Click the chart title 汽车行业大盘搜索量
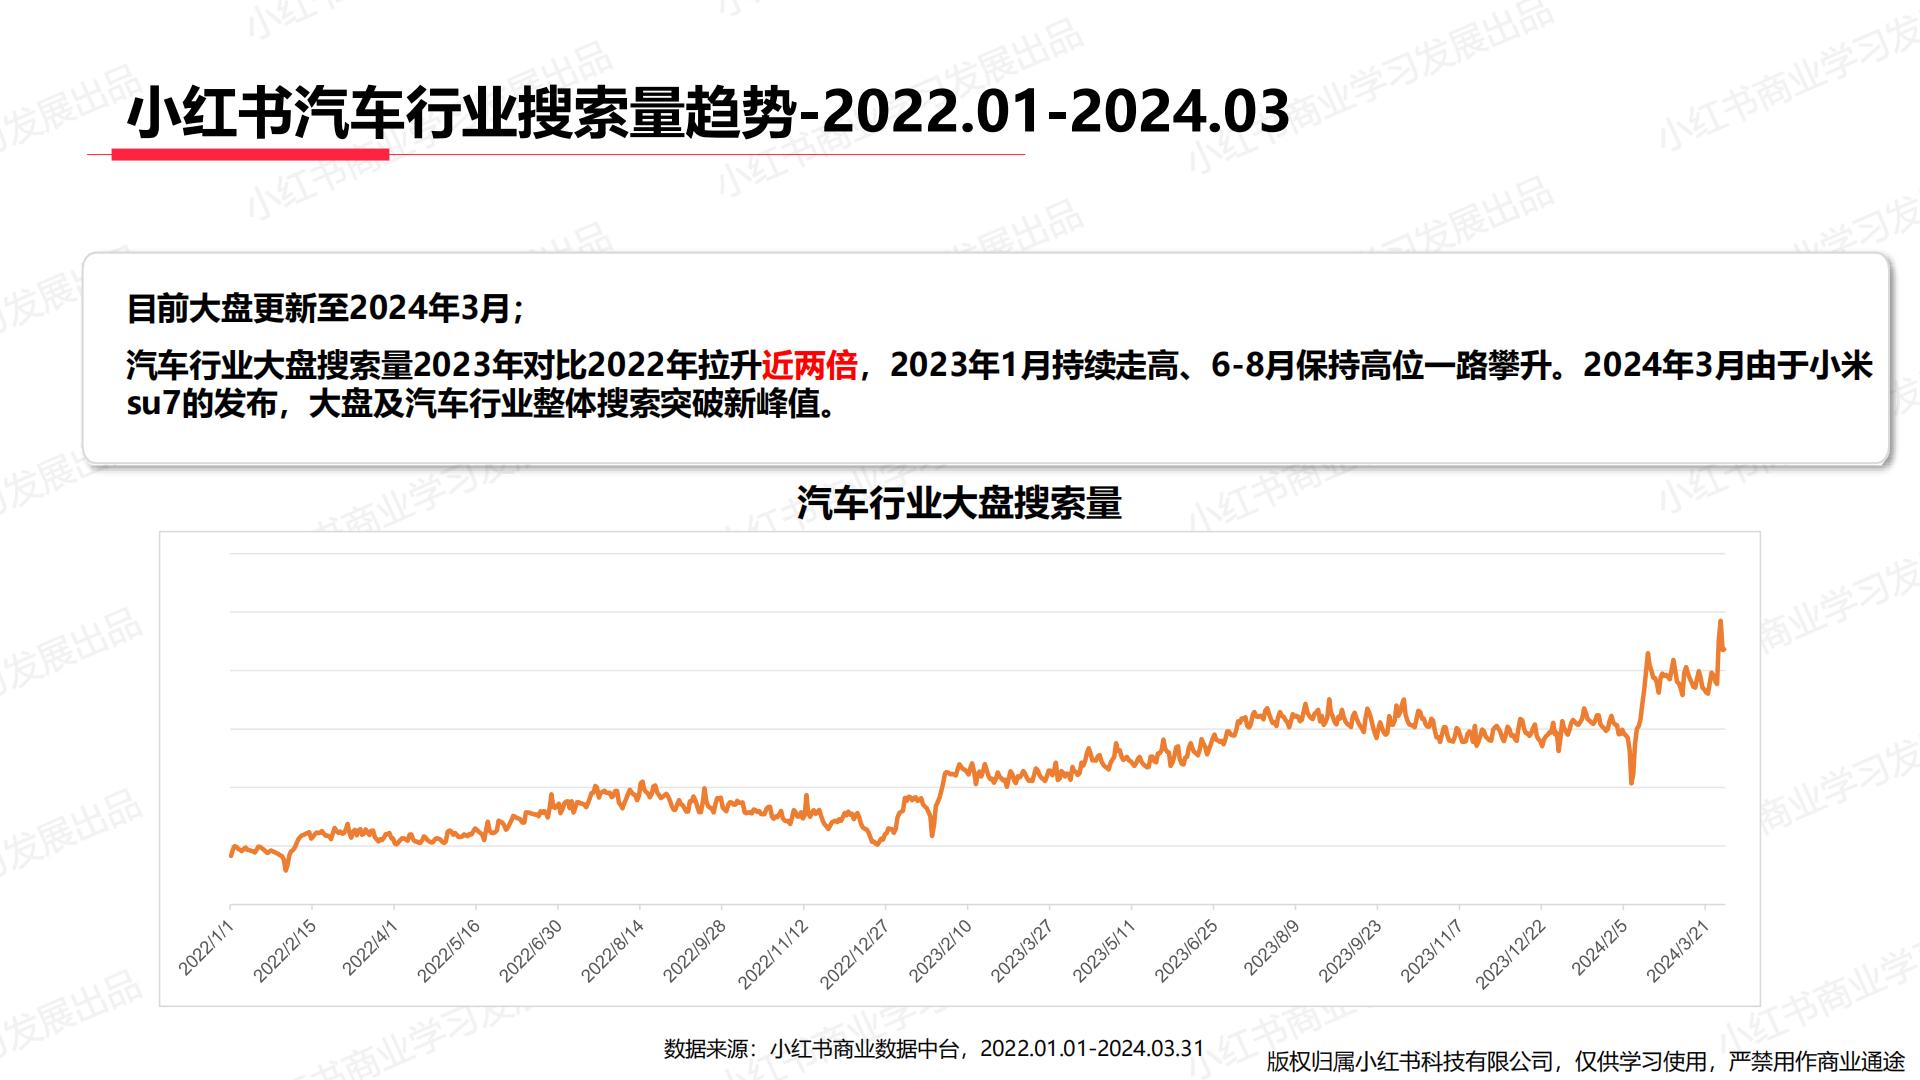 click(959, 503)
